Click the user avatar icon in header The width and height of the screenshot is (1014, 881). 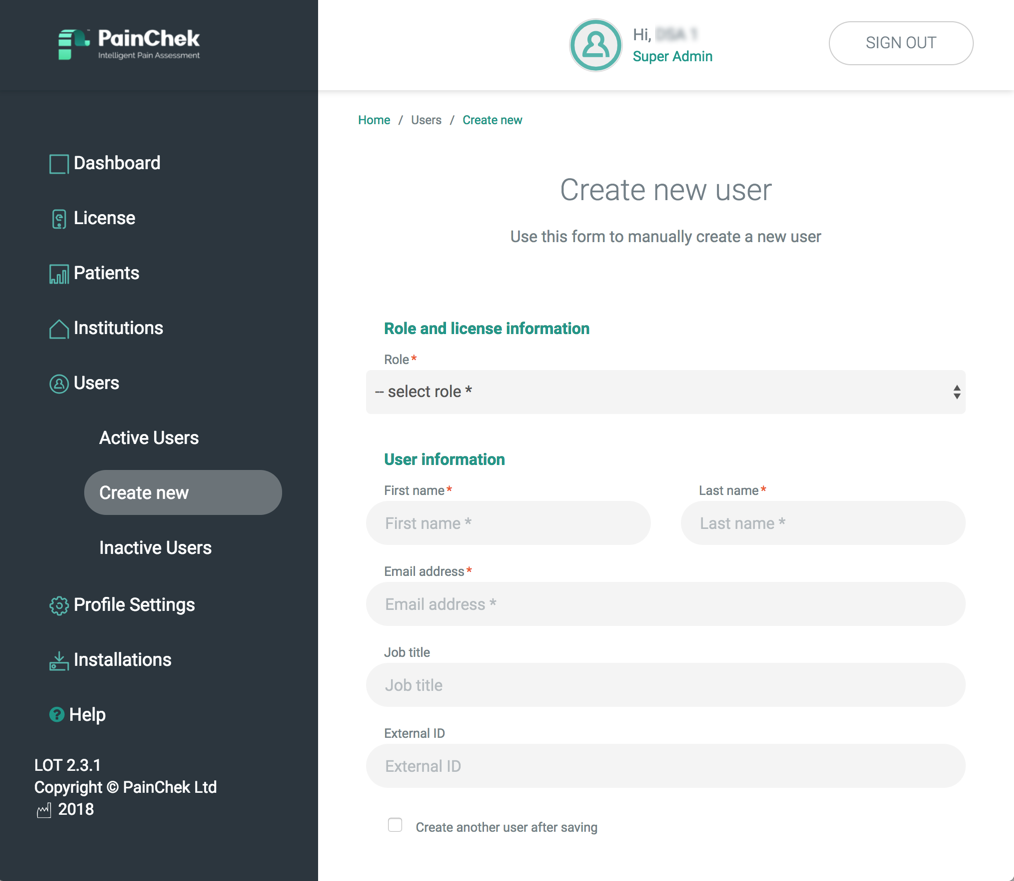tap(596, 45)
